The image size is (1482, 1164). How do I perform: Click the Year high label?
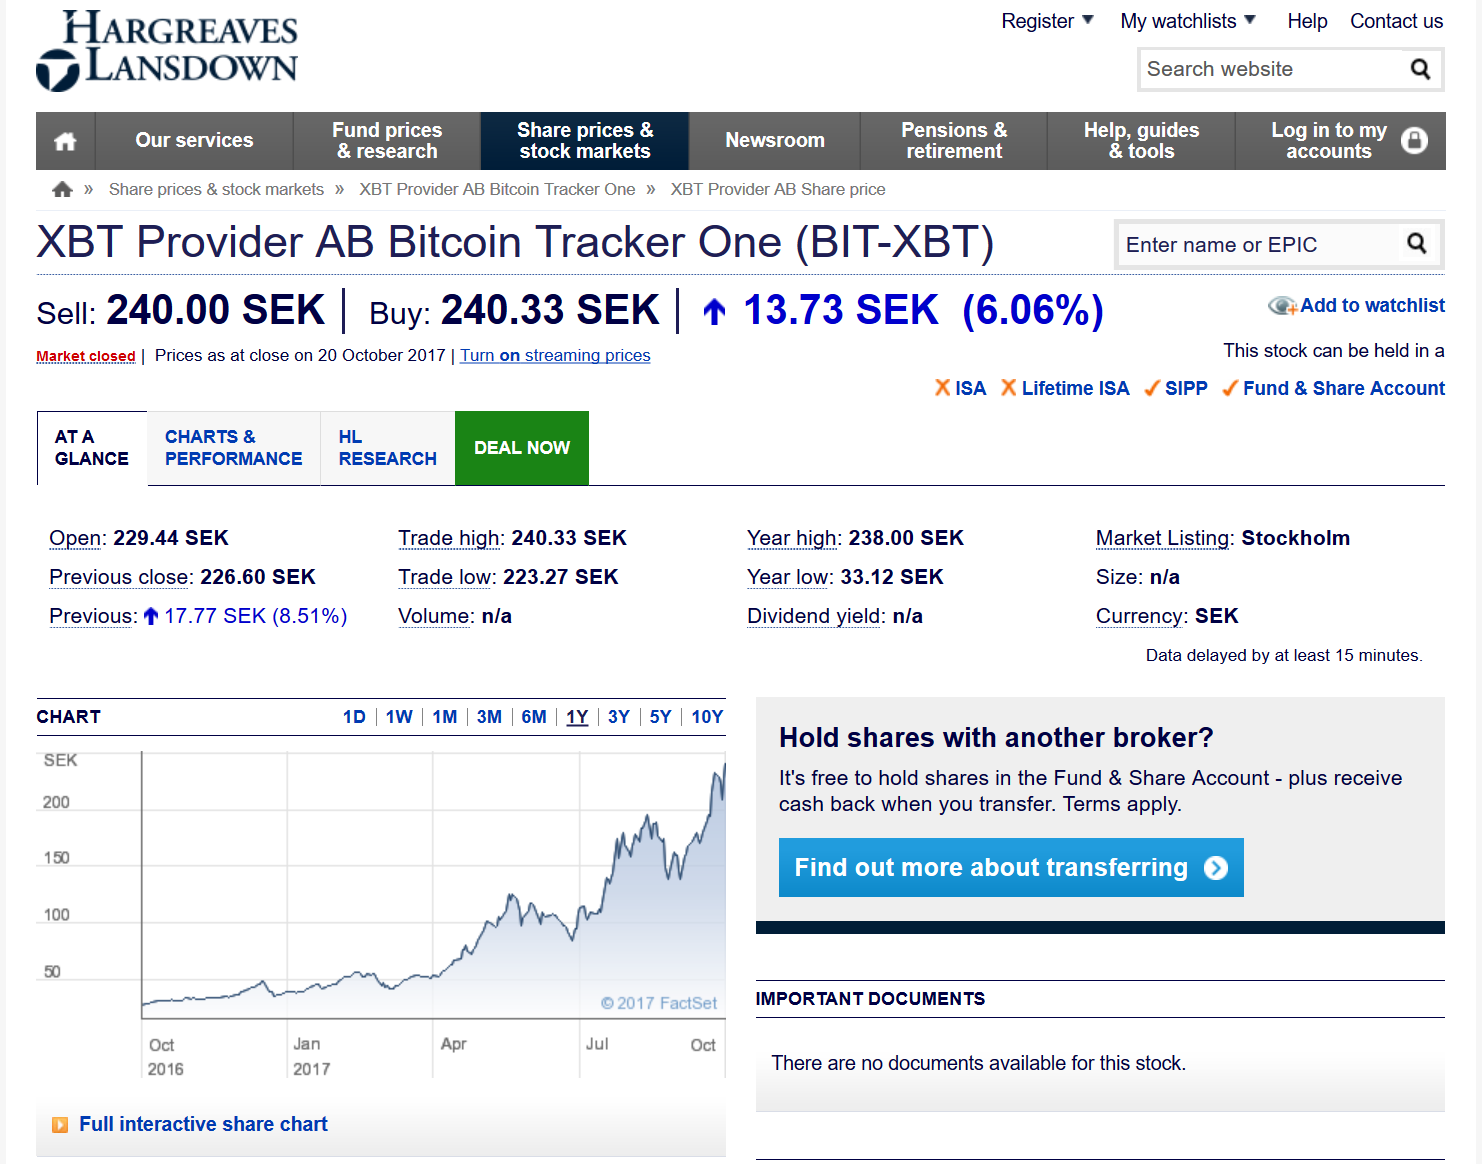coord(794,538)
